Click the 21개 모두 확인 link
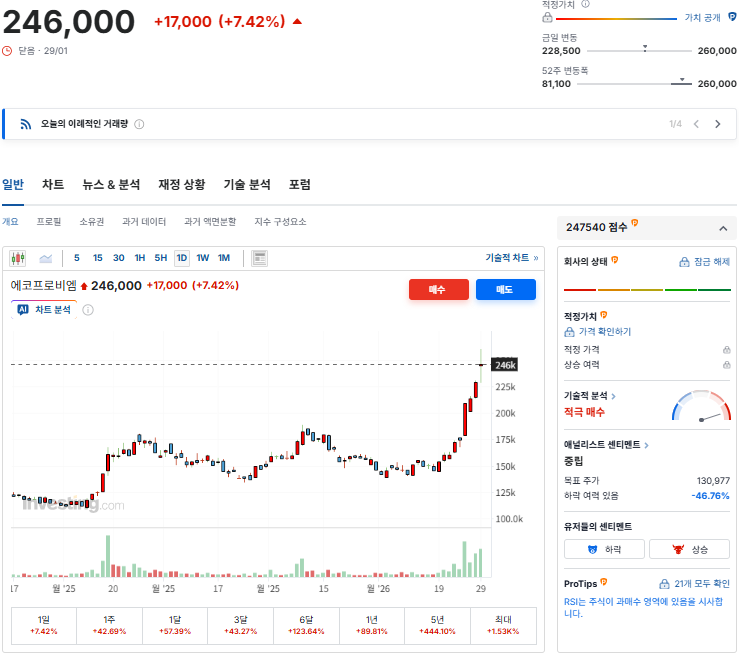 [694, 584]
